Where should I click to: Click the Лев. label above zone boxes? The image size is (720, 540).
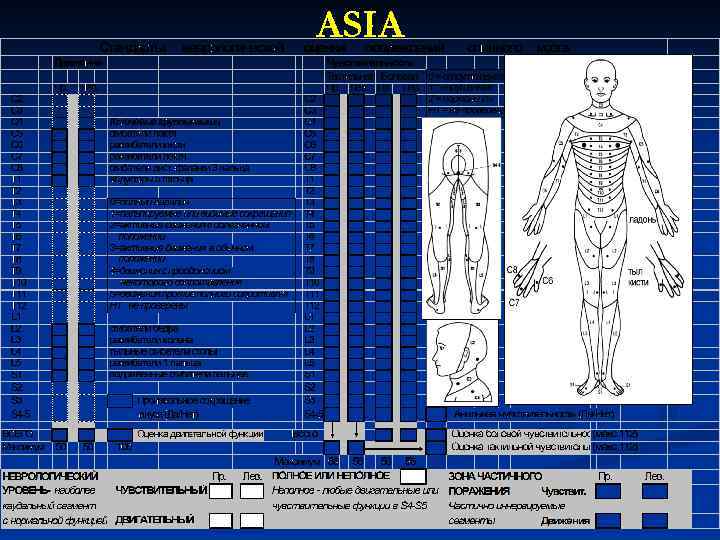[654, 477]
